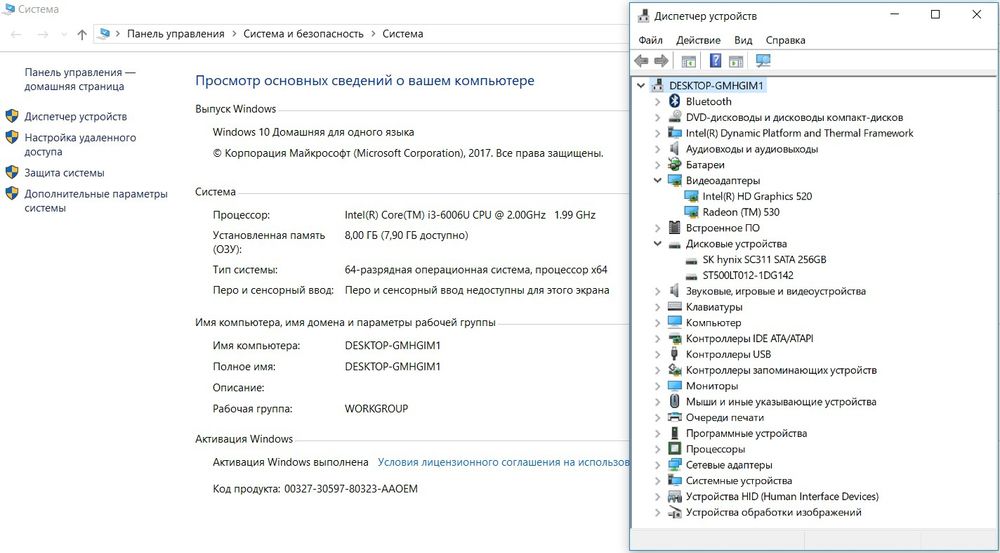The width and height of the screenshot is (1000, 553).
Task: Expand Intel Dynamic Platform and Thermal Framework
Action: click(x=658, y=133)
